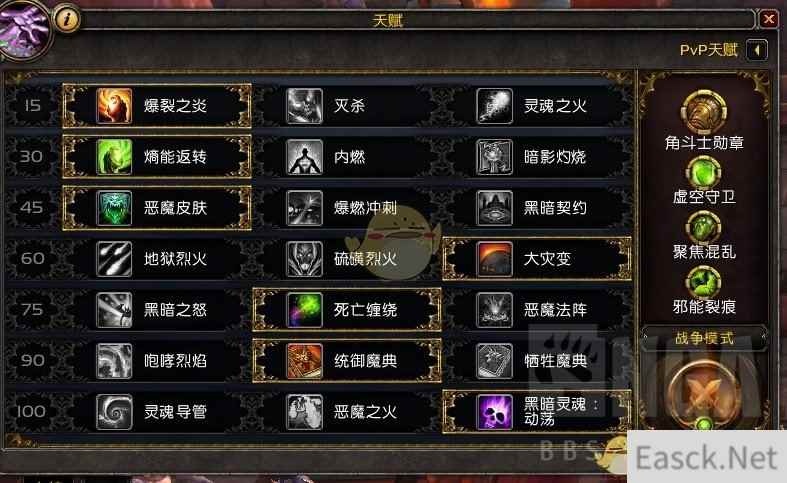Toggle the 虚空守卫 PvP talent slot
The height and width of the screenshot is (483, 787).
click(704, 172)
